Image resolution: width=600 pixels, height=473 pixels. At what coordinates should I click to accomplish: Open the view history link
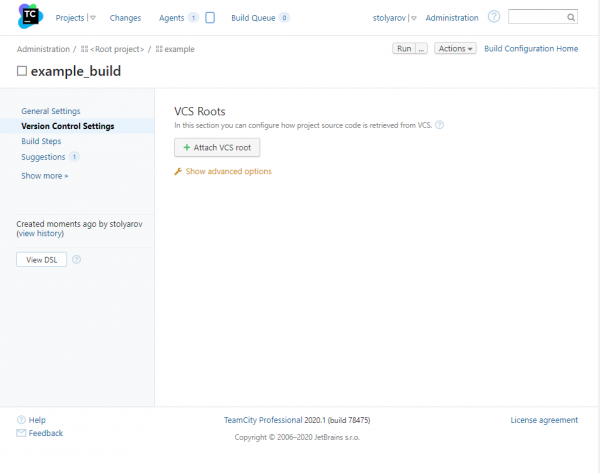pos(40,233)
